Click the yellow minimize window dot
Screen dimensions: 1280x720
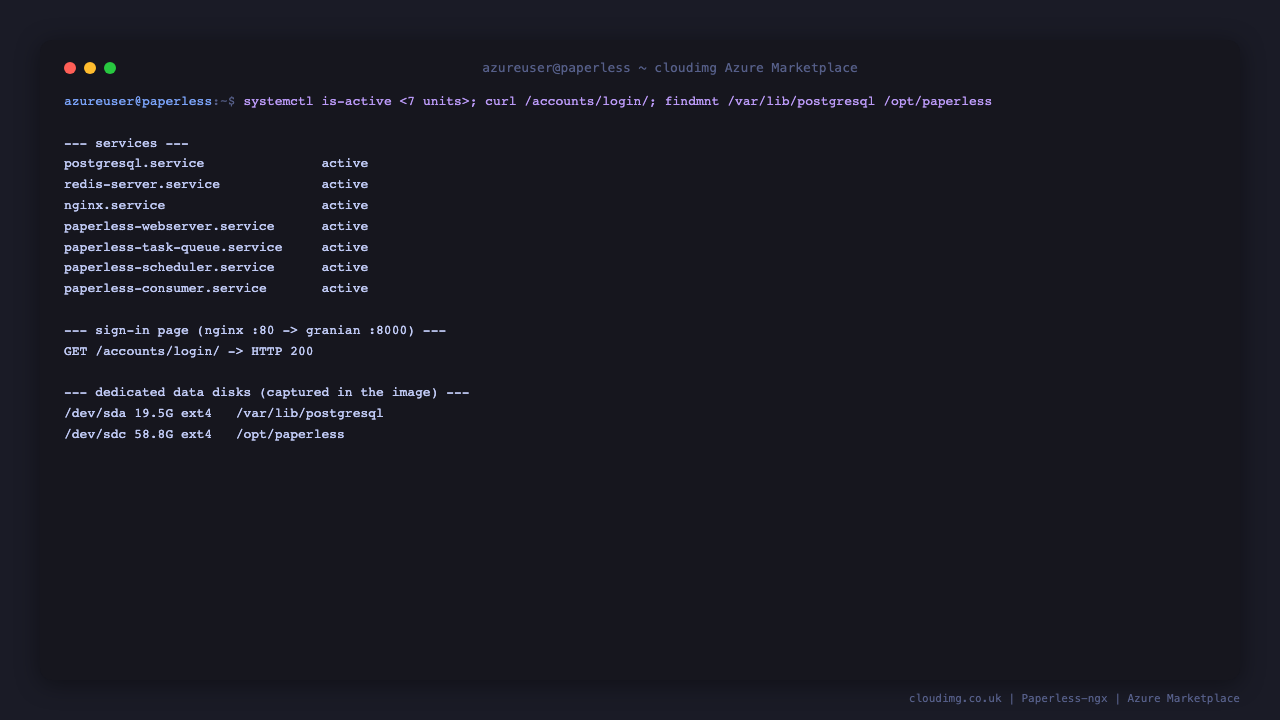90,68
